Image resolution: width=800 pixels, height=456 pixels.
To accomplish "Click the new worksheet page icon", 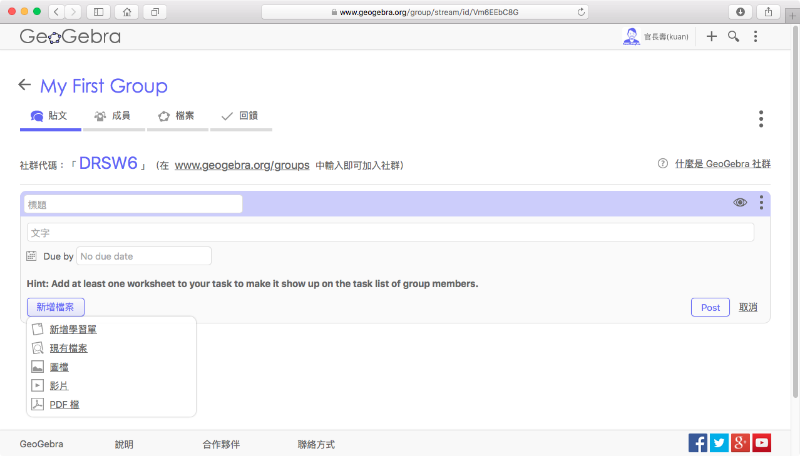I will point(37,330).
